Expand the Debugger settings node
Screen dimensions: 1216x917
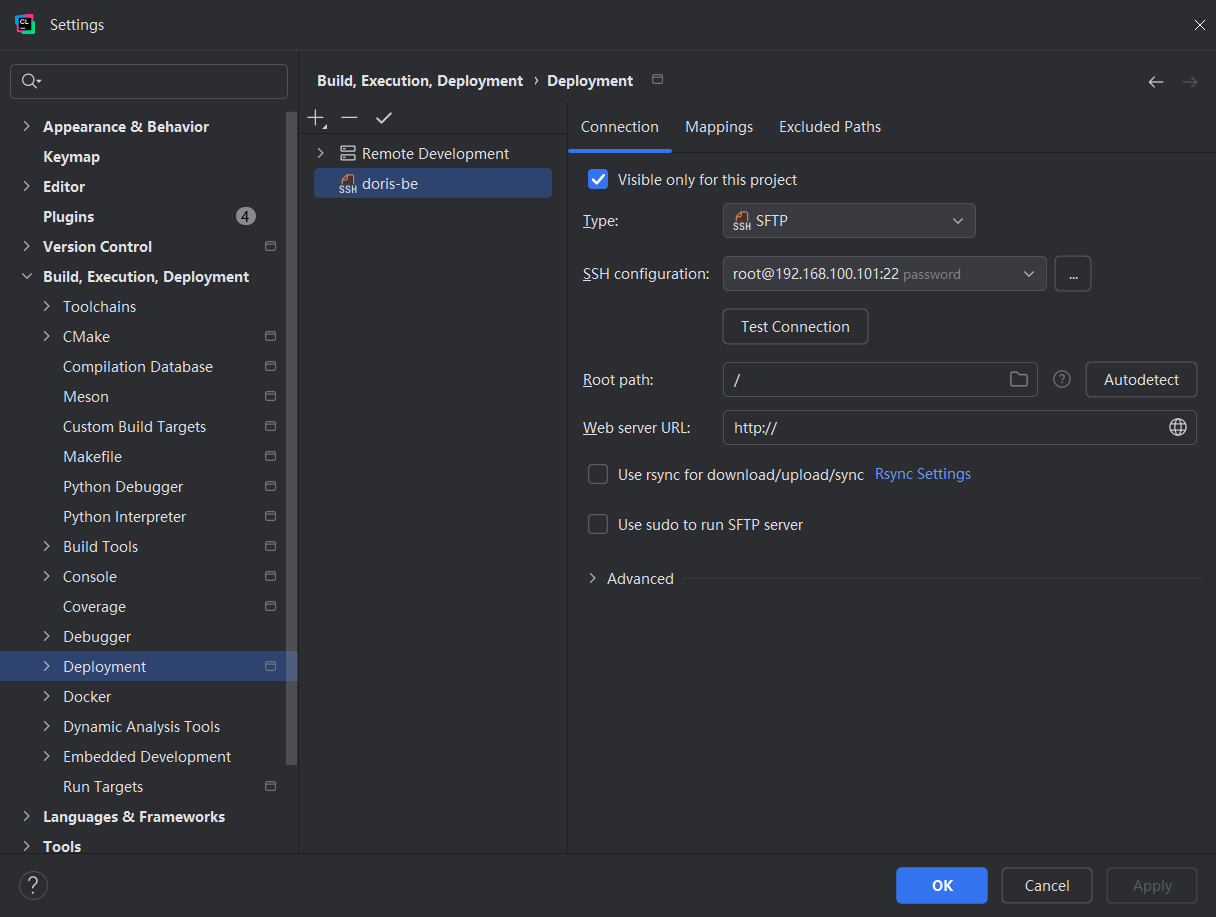click(x=46, y=637)
